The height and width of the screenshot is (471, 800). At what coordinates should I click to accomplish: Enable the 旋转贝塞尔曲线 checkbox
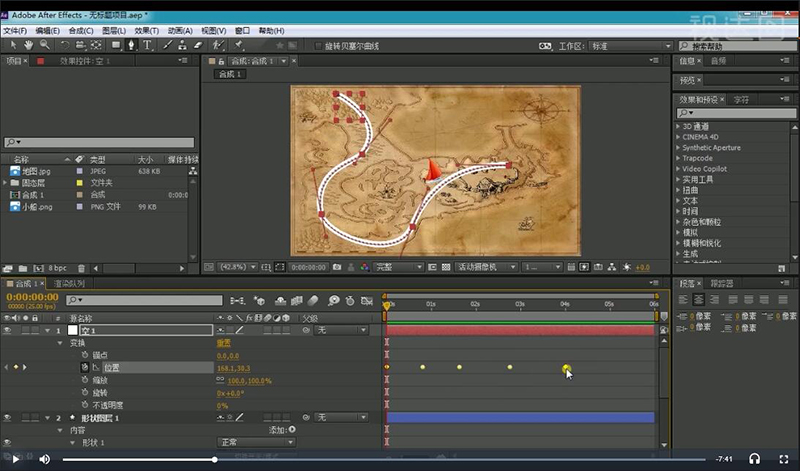point(318,46)
